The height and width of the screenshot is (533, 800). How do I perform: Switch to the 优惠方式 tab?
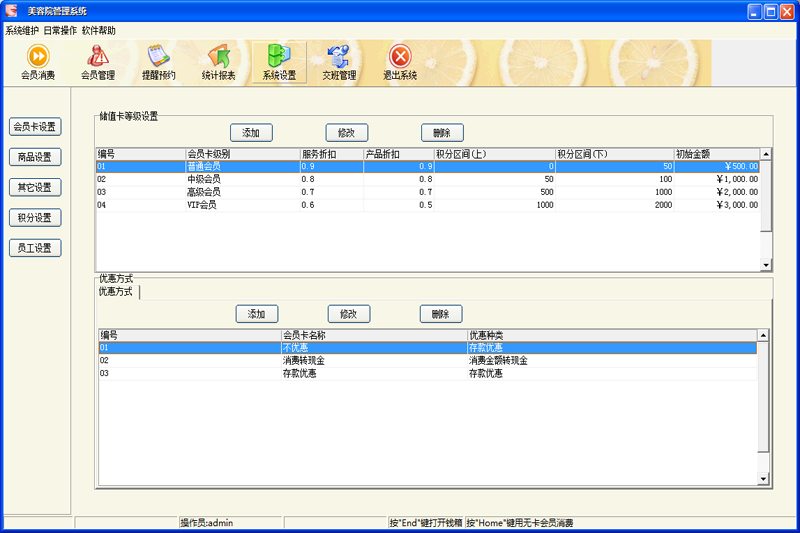click(x=115, y=292)
